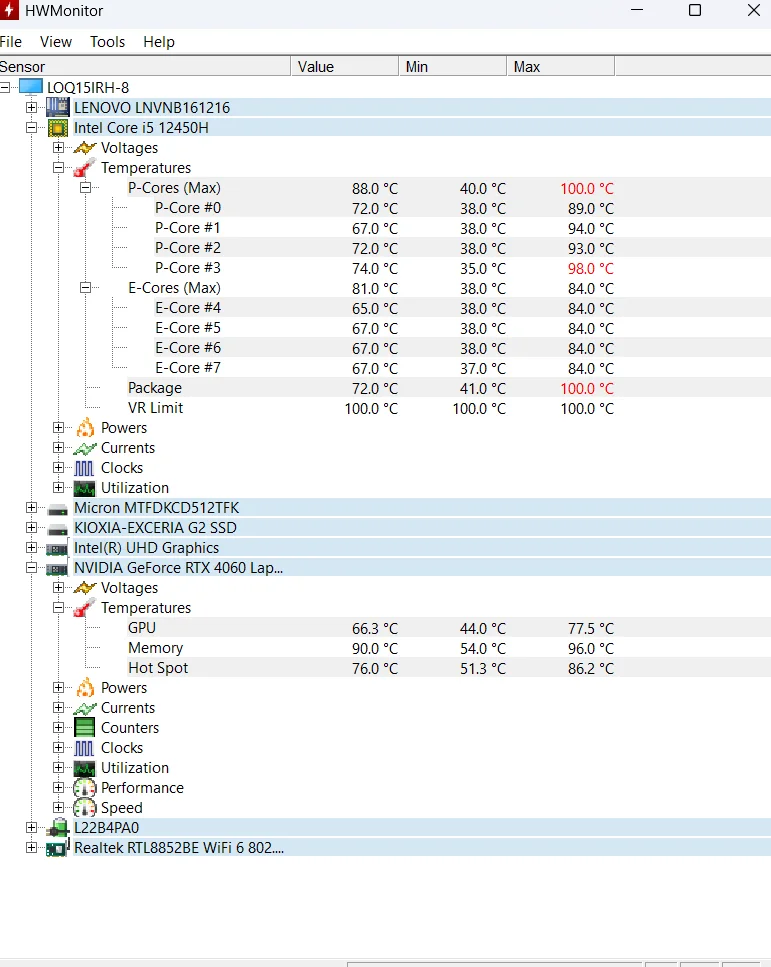Click the P-Cores (Max) 100.0 °C max value
771x967 pixels.
point(587,188)
